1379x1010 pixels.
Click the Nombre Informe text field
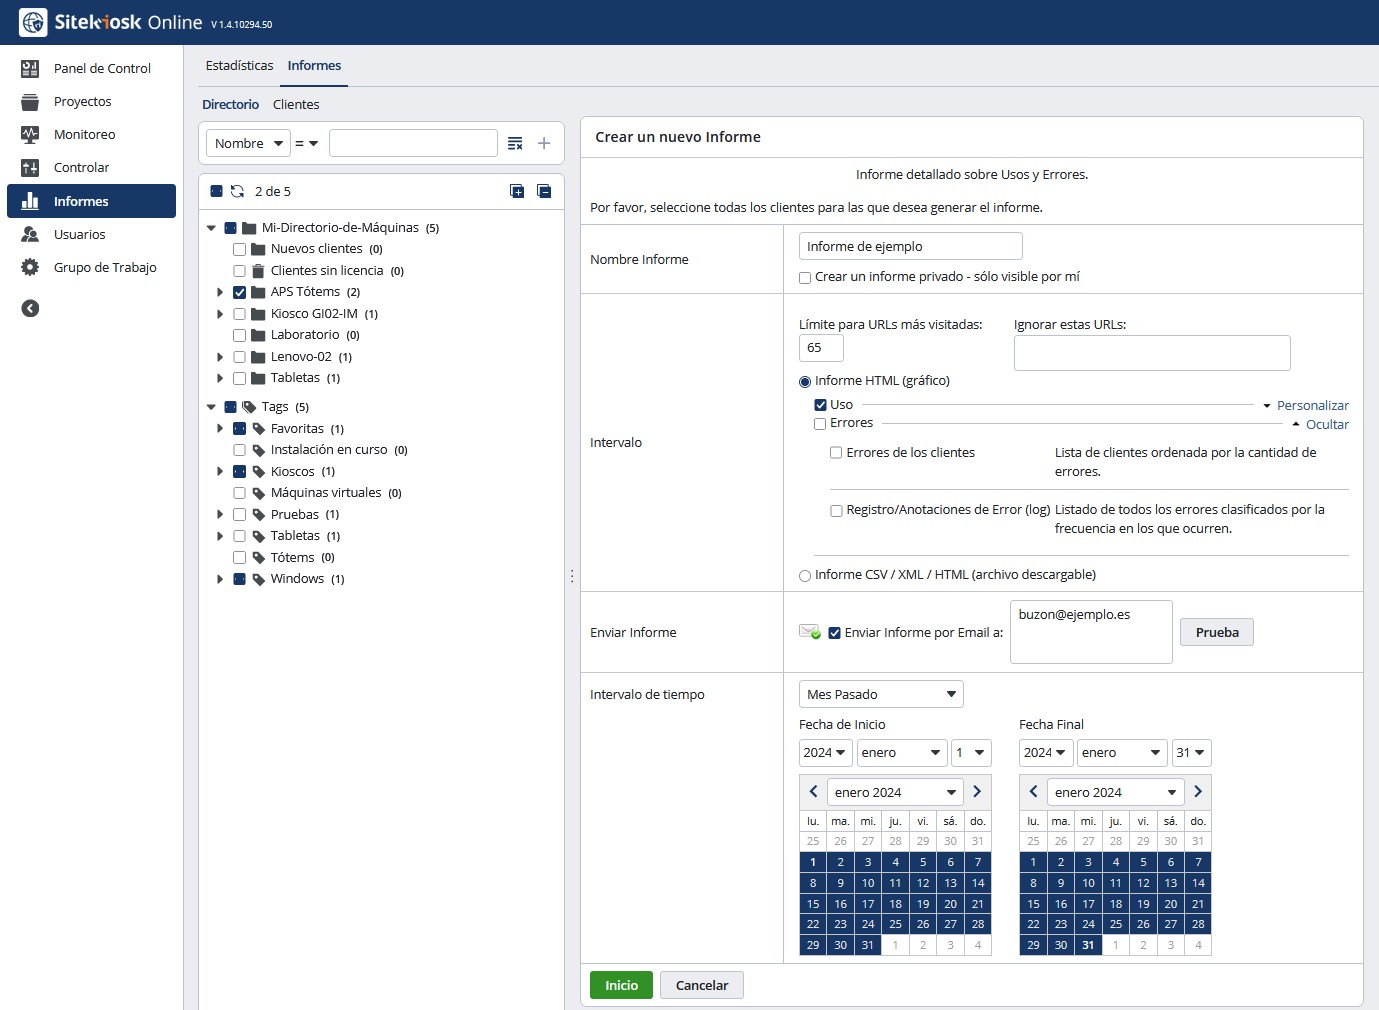[x=910, y=246]
